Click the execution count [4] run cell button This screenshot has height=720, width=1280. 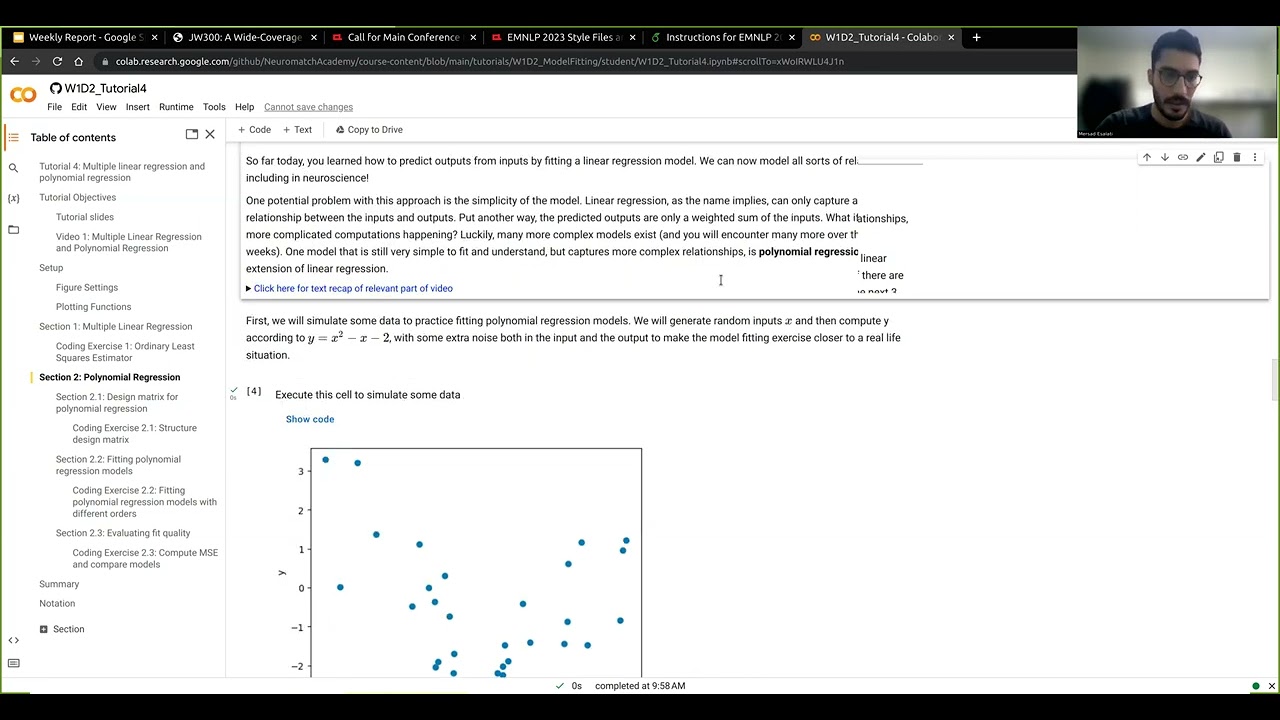[254, 392]
